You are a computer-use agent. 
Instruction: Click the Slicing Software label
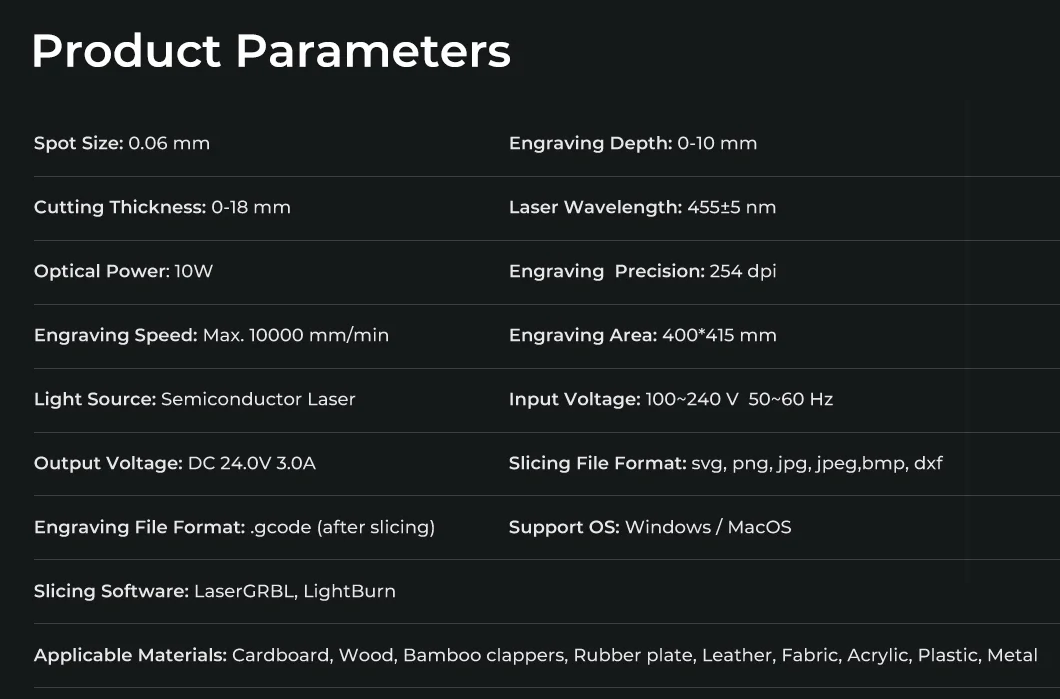point(111,591)
